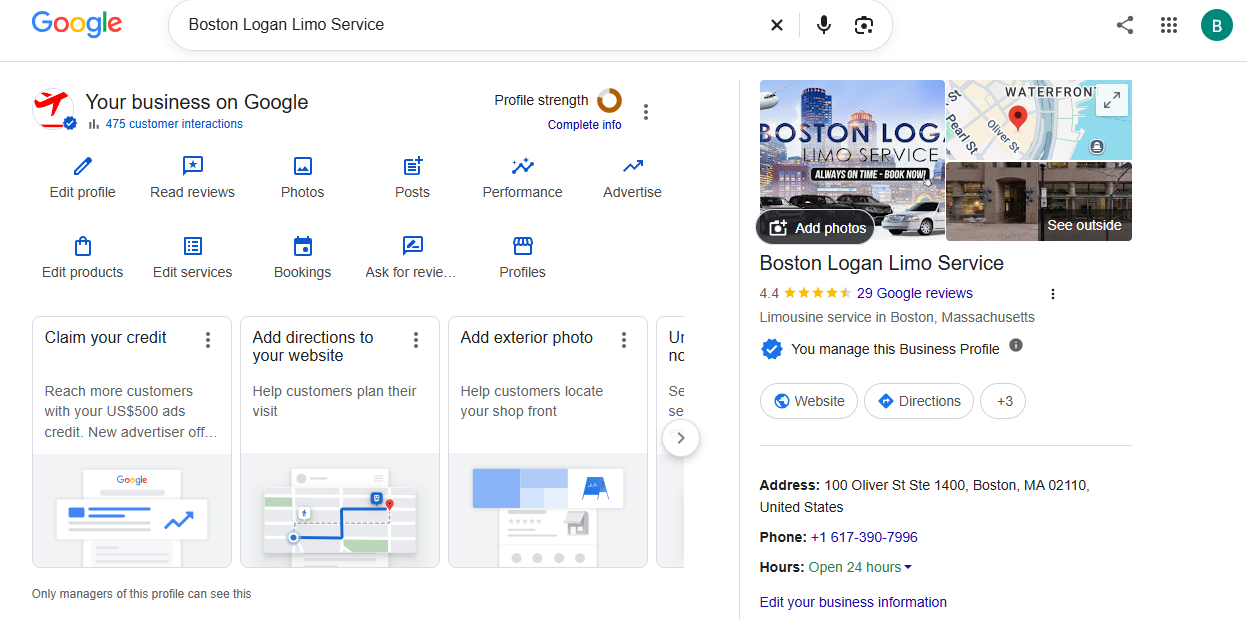The width and height of the screenshot is (1247, 620).
Task: Click the share icon in the header
Action: click(x=1125, y=25)
